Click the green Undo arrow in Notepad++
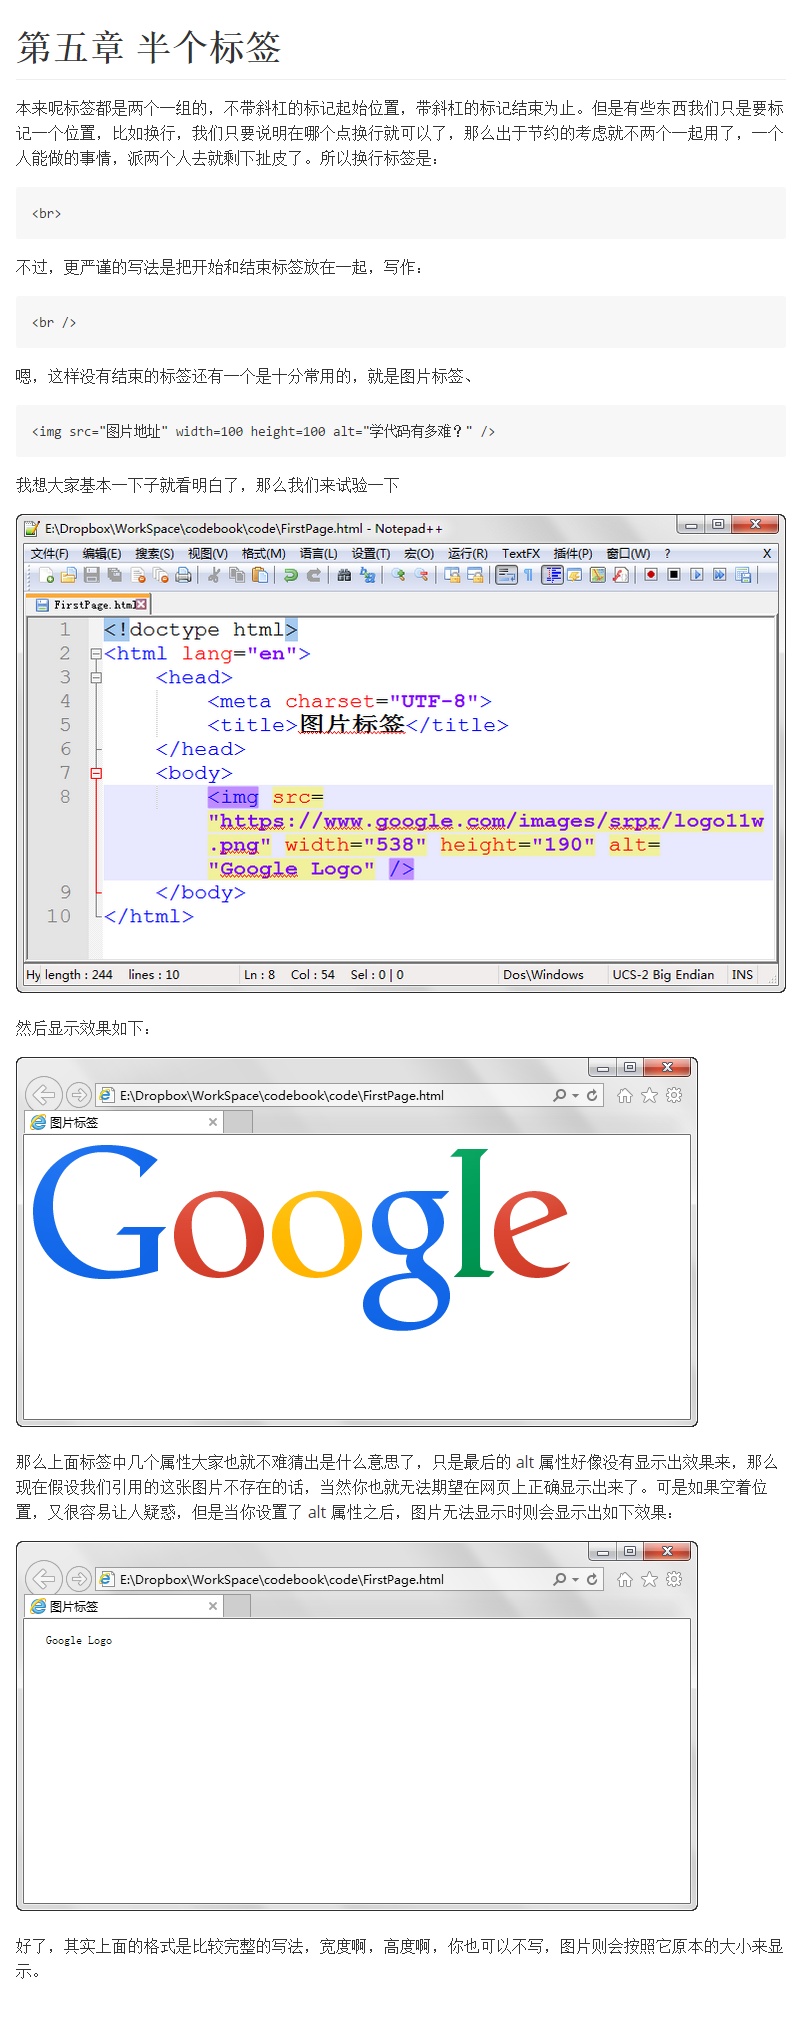This screenshot has width=800, height=2028. pos(290,575)
